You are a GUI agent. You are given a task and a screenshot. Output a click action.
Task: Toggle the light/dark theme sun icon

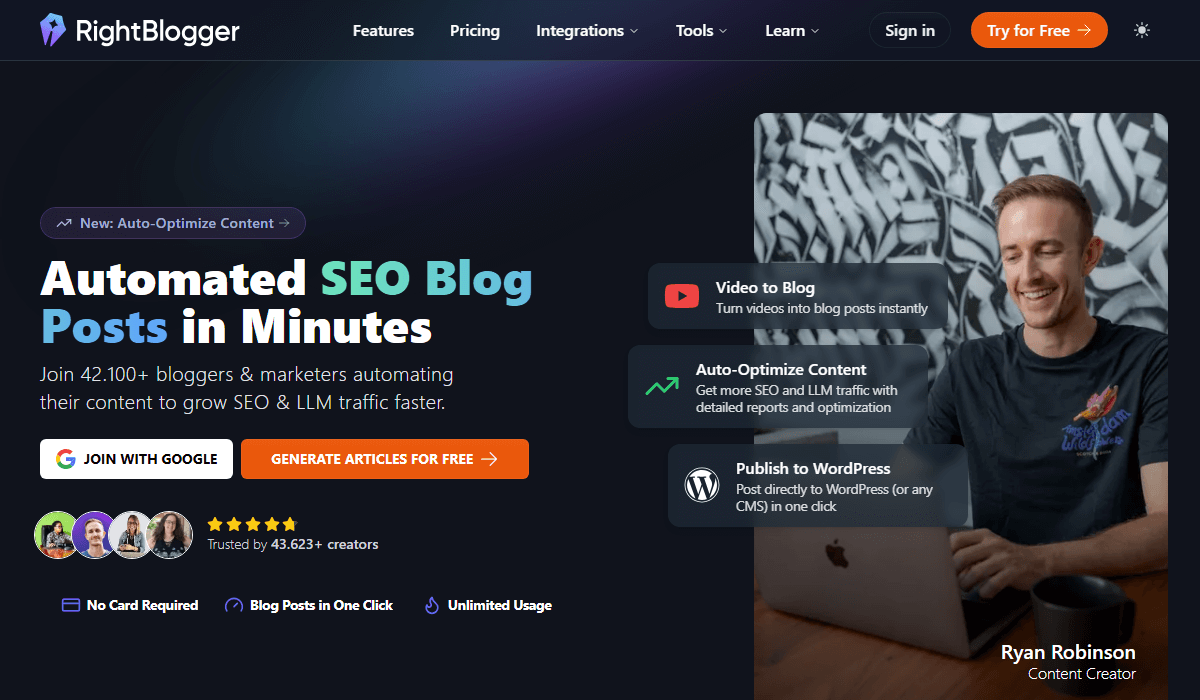point(1142,31)
